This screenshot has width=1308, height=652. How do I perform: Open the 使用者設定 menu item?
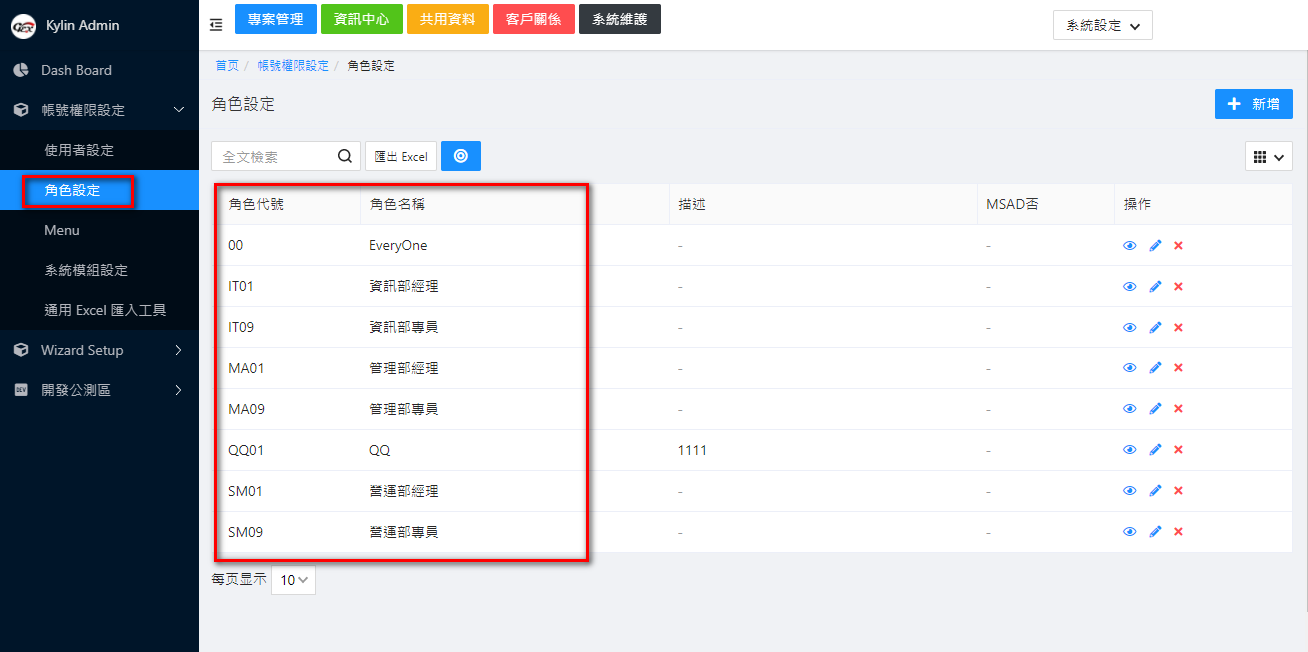point(80,150)
